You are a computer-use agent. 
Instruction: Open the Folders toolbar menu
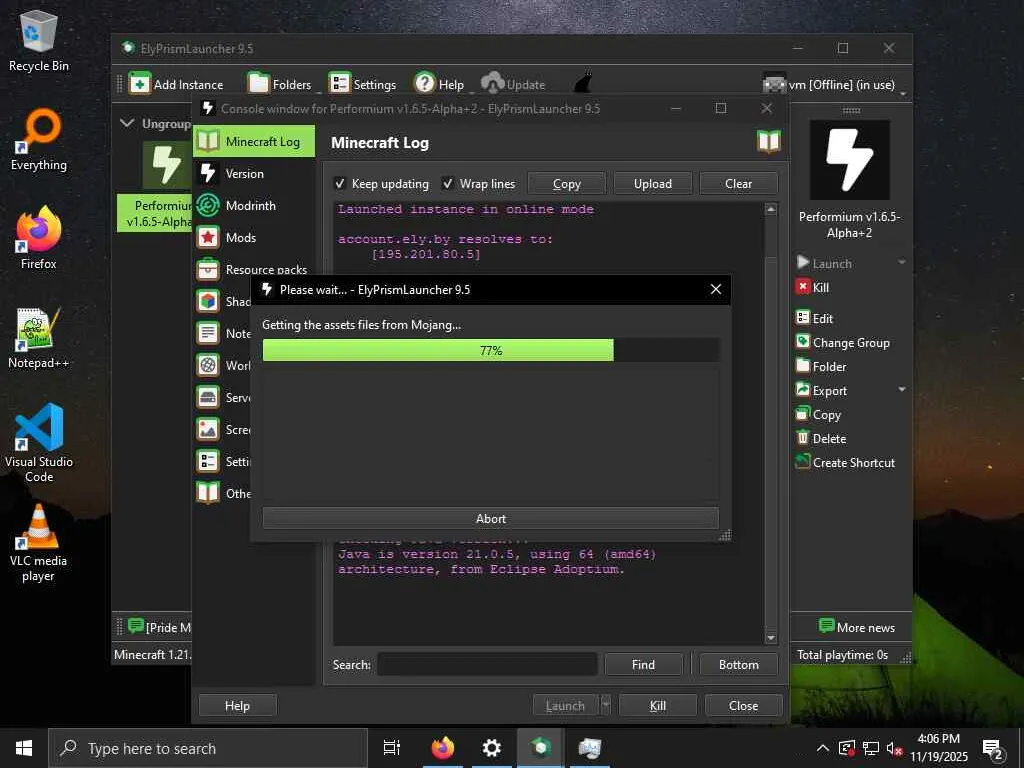[280, 84]
